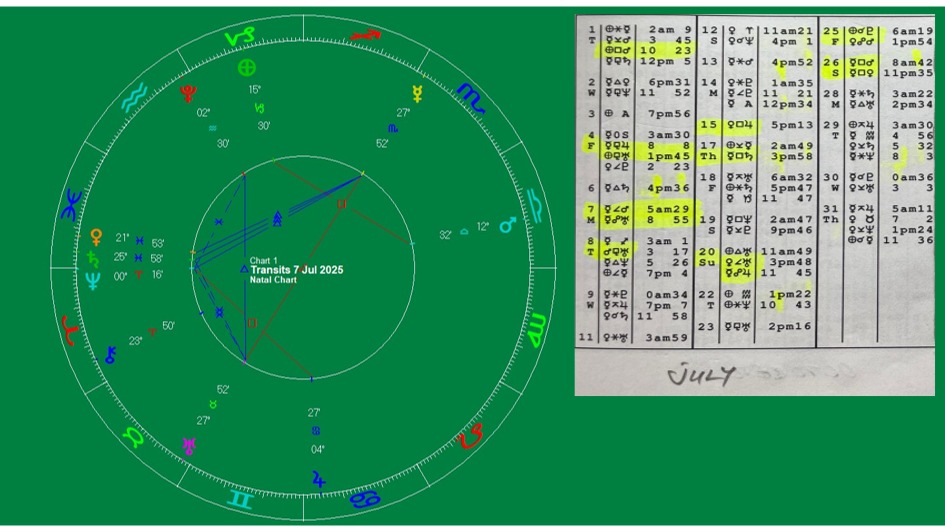The width and height of the screenshot is (945, 532).
Task: Click the '58'' minutes in Saturn row
Action: [x=157, y=258]
